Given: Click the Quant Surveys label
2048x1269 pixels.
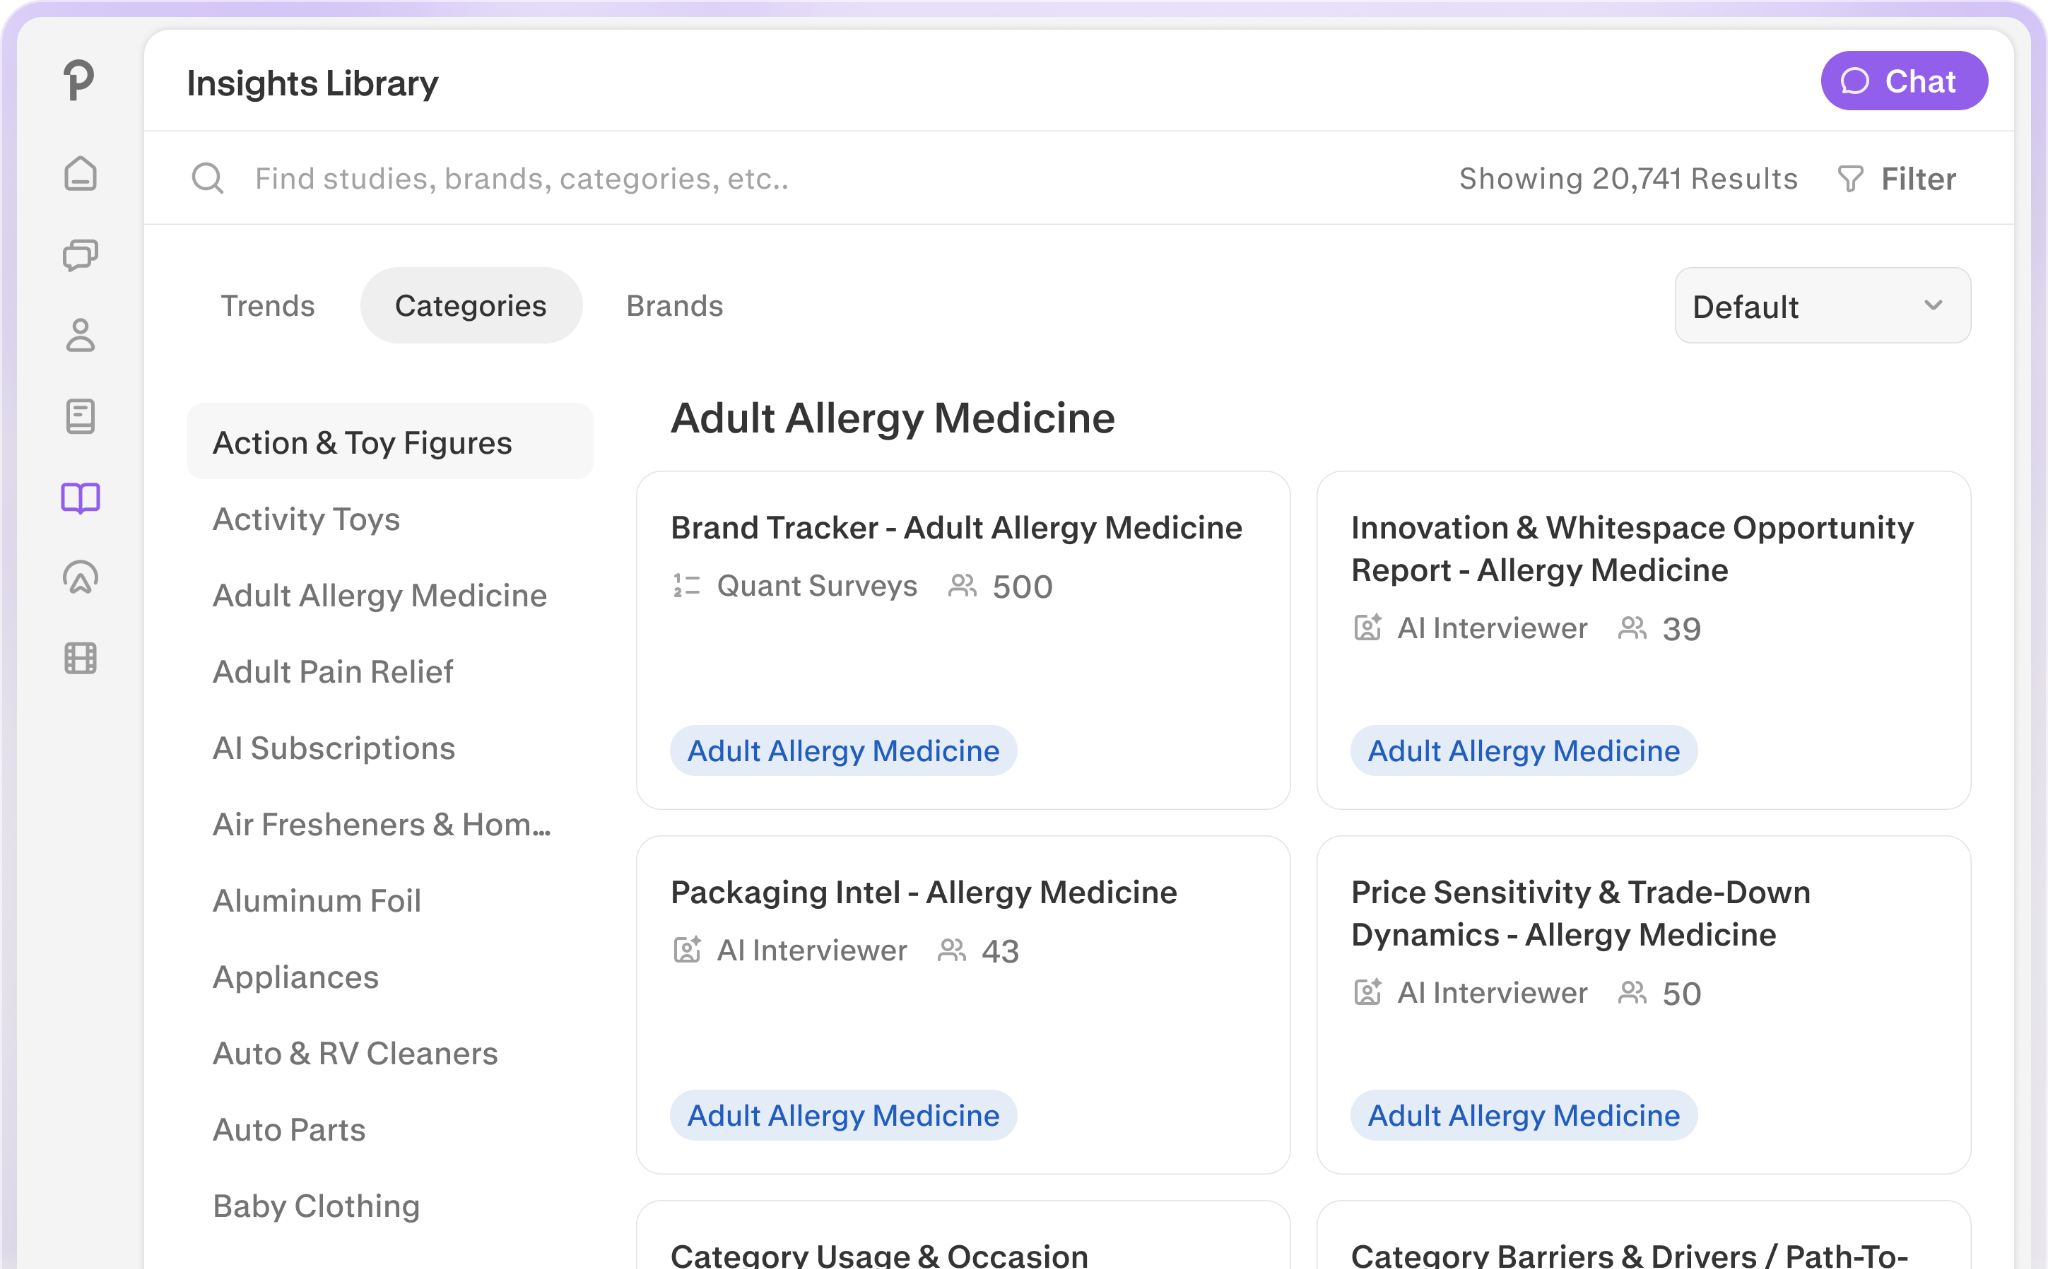Looking at the screenshot, I should [x=817, y=586].
